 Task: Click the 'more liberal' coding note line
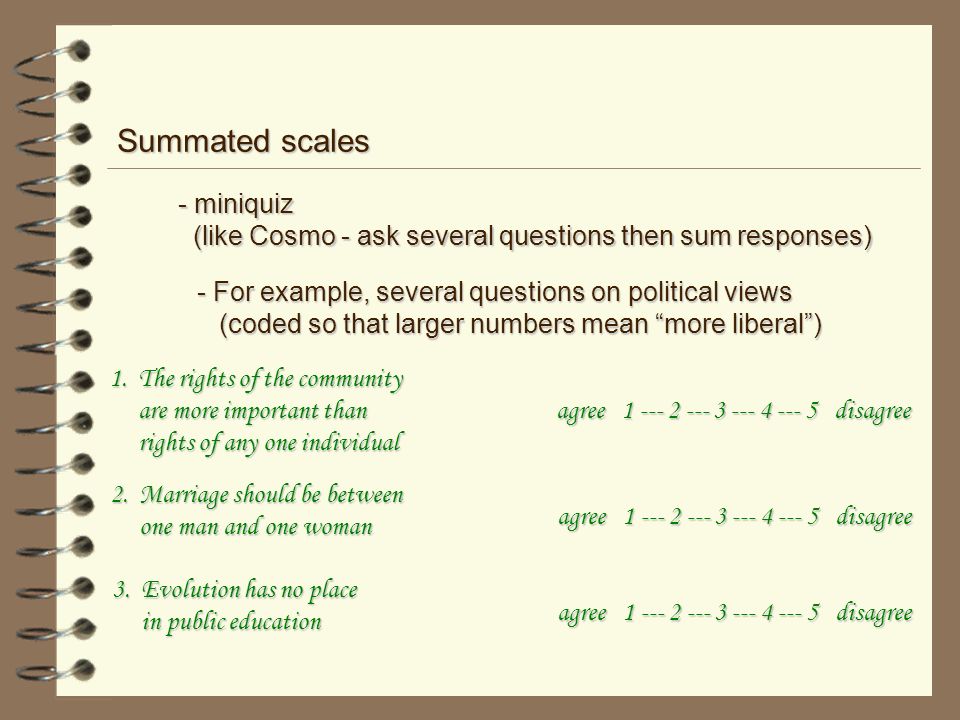(520, 324)
